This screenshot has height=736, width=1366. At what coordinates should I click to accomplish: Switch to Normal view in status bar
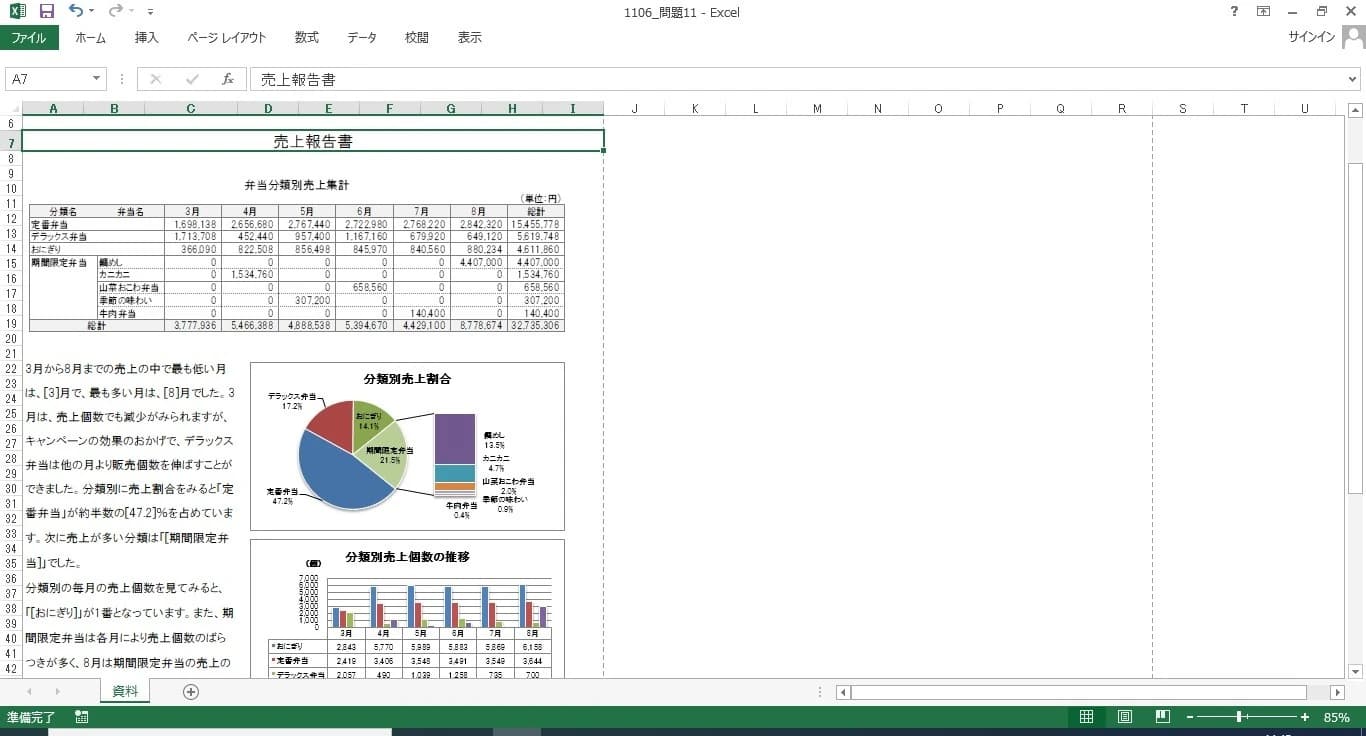pyautogui.click(x=1086, y=717)
